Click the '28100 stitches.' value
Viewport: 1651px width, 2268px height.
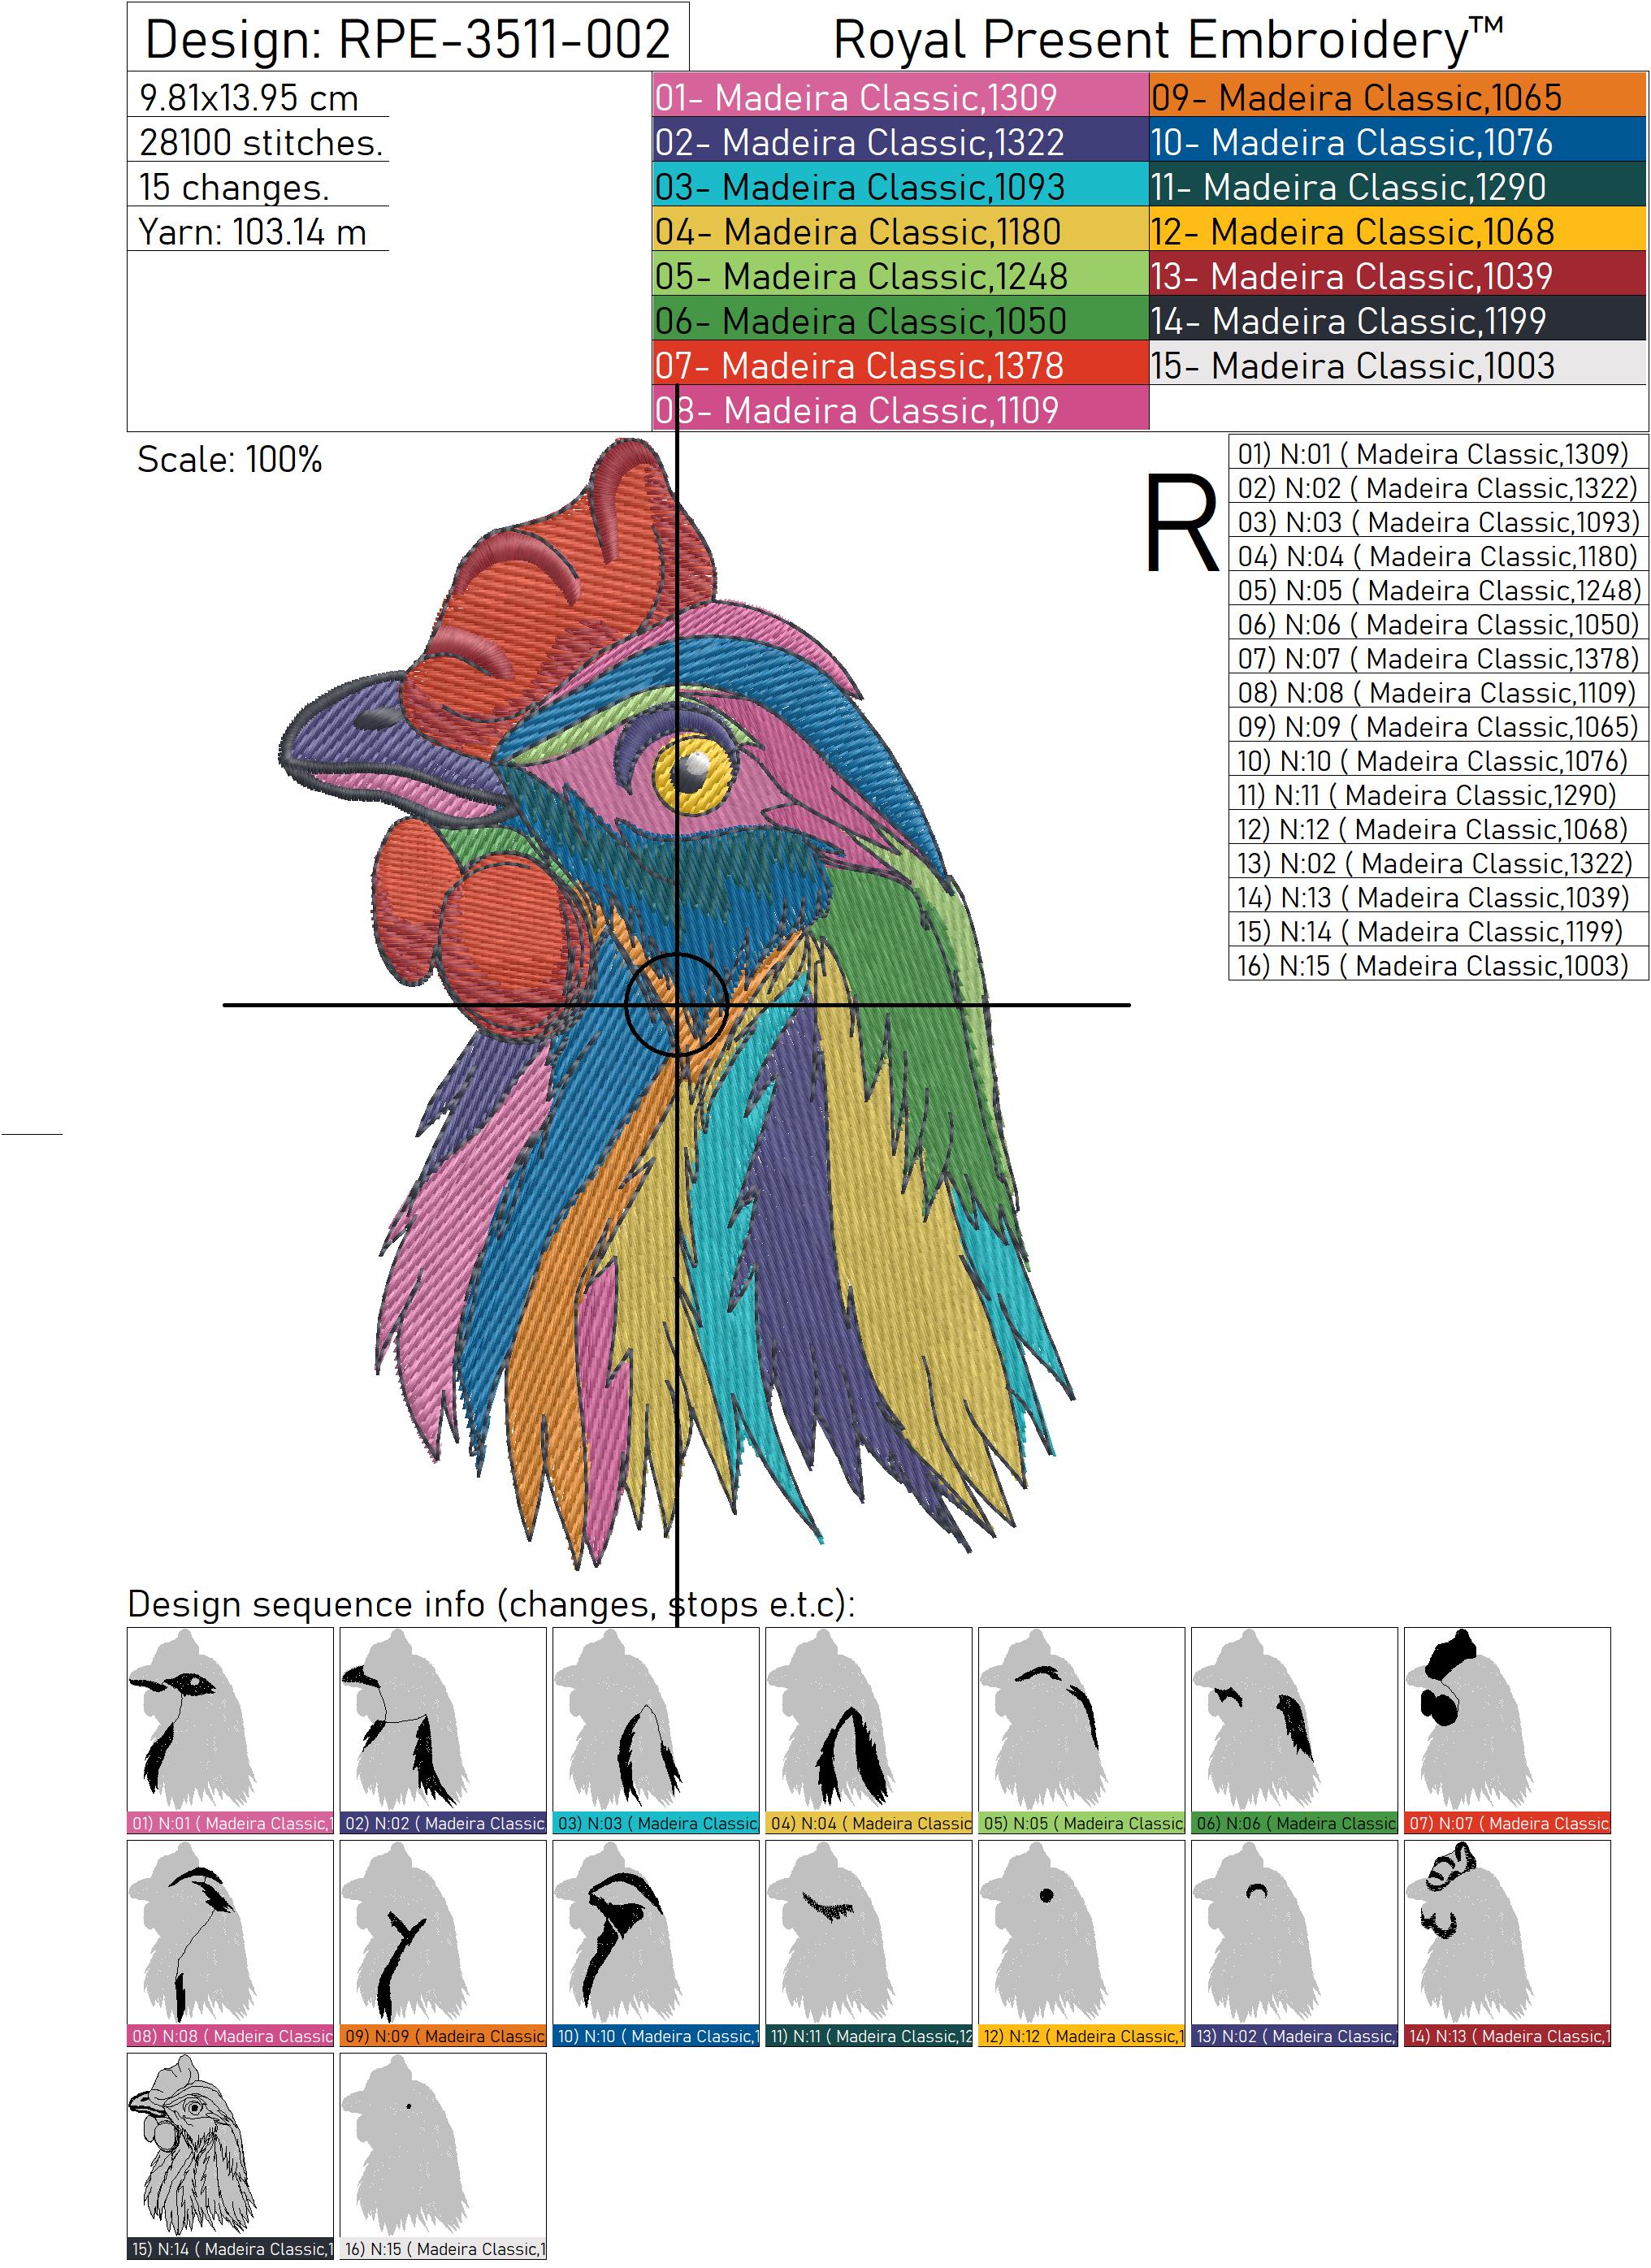tap(261, 143)
